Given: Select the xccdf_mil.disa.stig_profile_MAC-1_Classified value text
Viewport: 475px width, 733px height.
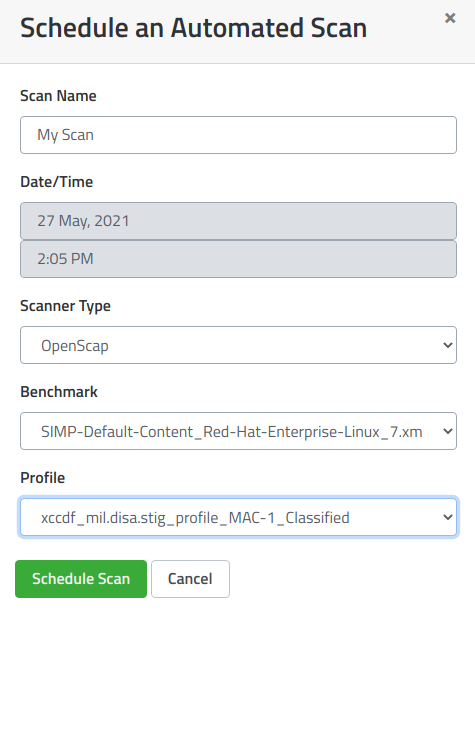Looking at the screenshot, I should [195, 518].
